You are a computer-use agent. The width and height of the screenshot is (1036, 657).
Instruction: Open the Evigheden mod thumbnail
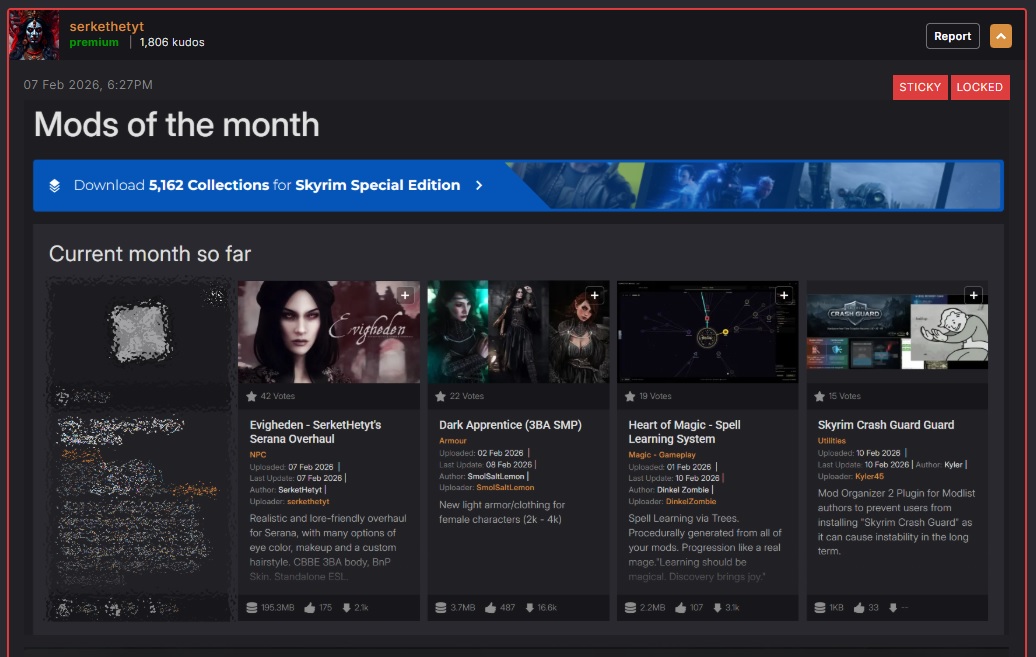pos(329,332)
